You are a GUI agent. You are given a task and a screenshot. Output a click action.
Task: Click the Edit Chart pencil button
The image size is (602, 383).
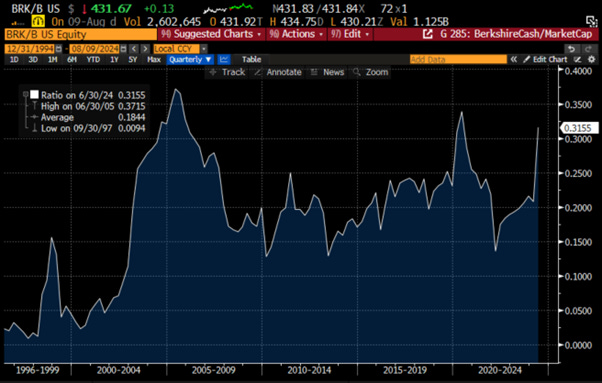tap(545, 59)
